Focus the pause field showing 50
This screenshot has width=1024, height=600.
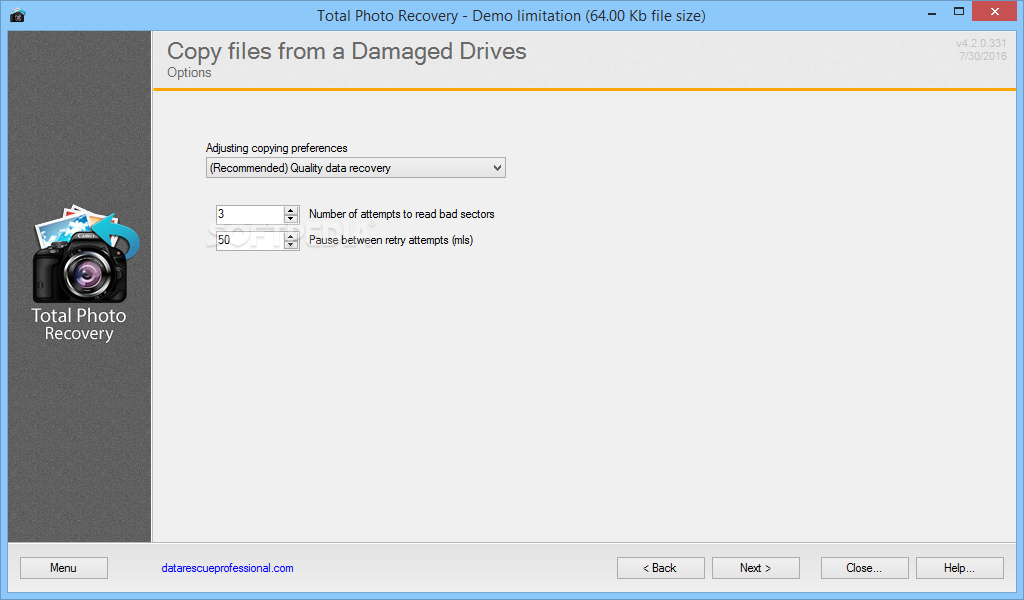tap(249, 240)
